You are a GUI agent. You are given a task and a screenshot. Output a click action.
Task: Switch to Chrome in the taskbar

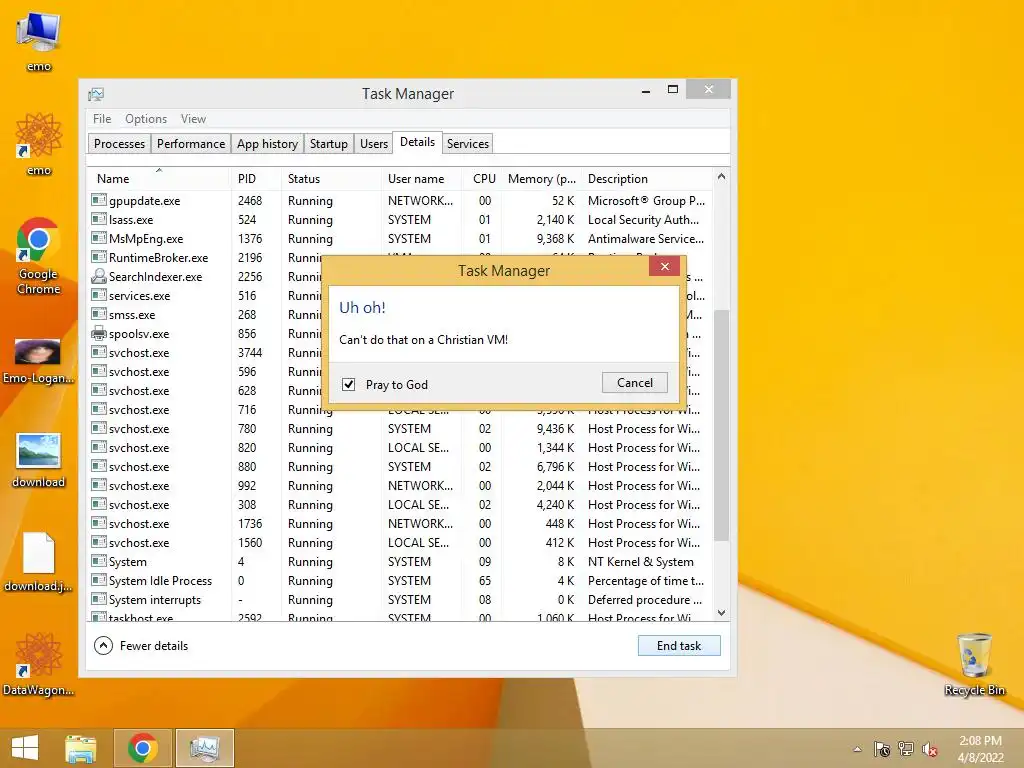click(x=142, y=748)
